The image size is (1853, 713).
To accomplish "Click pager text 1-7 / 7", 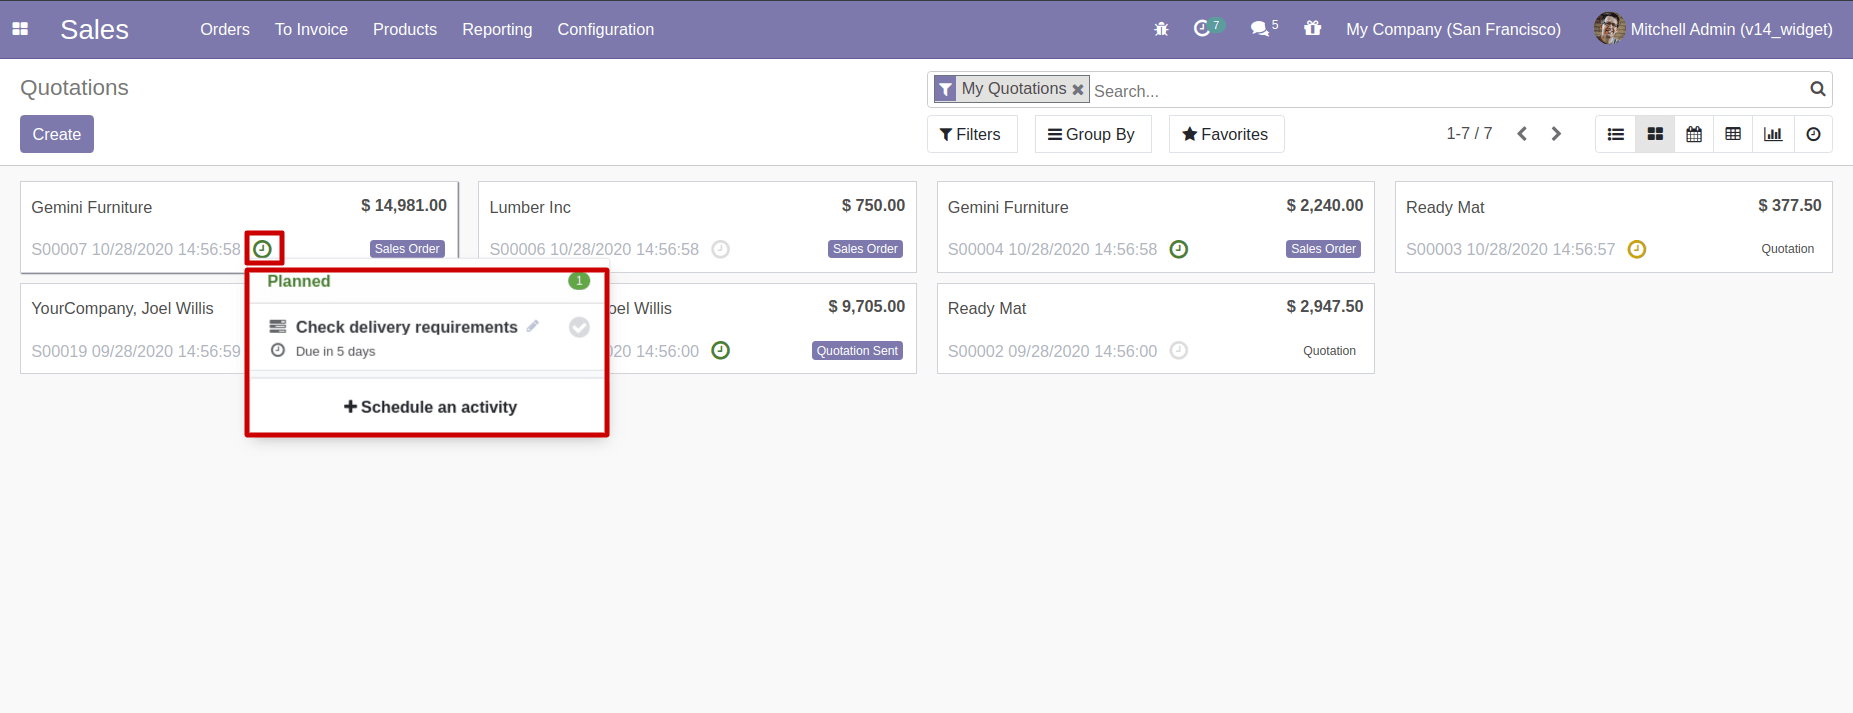I will tap(1469, 133).
